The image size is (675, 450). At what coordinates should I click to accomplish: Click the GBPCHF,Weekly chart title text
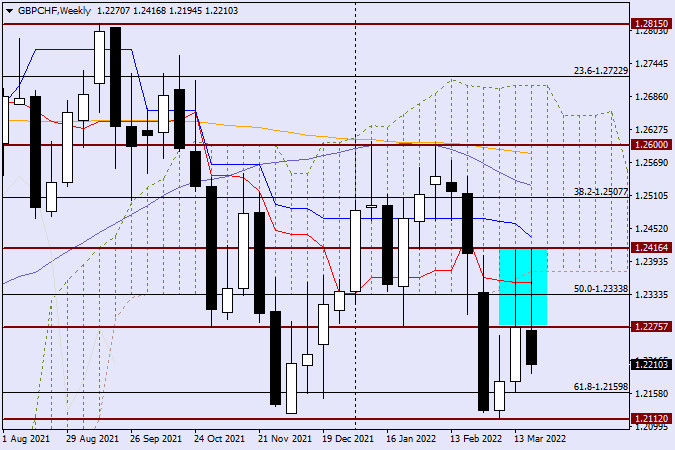pyautogui.click(x=54, y=11)
